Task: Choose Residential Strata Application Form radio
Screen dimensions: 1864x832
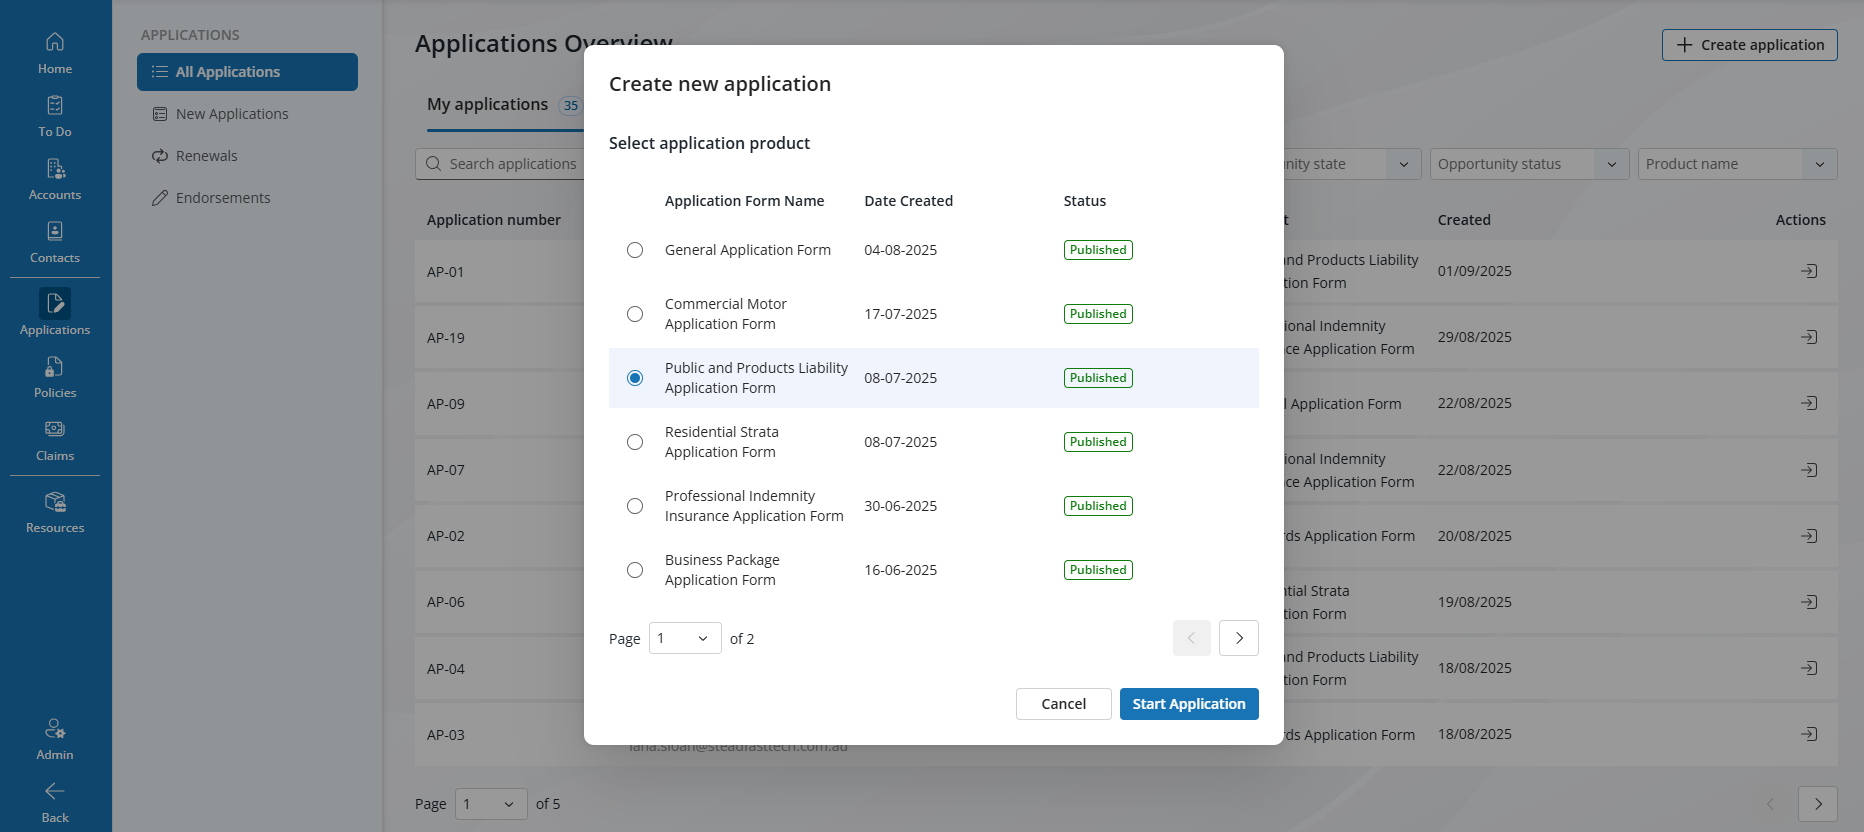Action: click(635, 442)
